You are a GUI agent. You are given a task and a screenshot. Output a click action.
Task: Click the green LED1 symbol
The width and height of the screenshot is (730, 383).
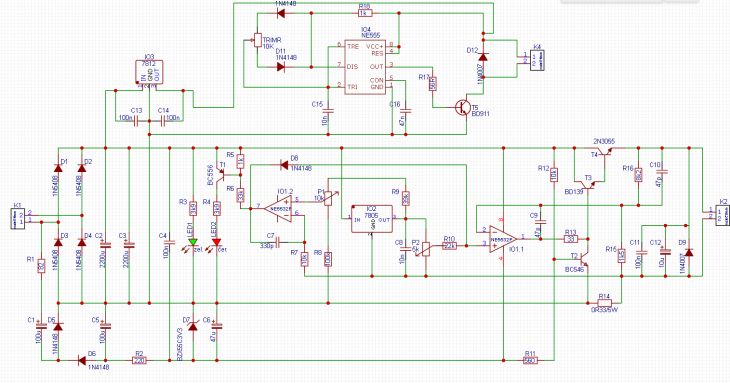(x=193, y=242)
